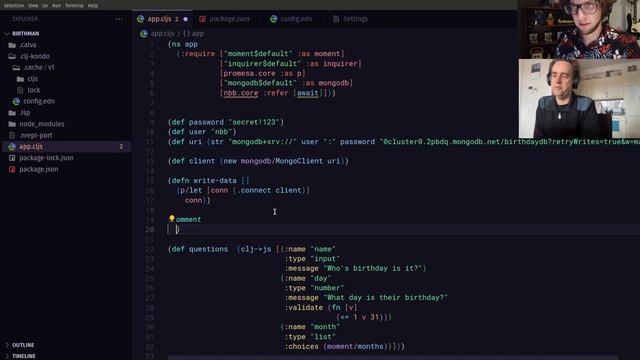Image resolution: width=640 pixels, height=360 pixels.
Task: Click the .lsp folder icon
Action: (x=12, y=113)
